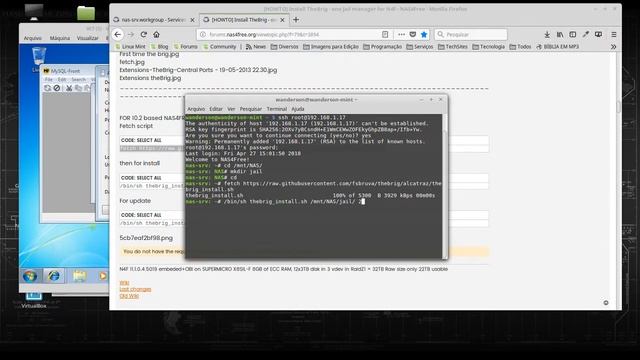Save page to Pocket icon
Screen dimensions: 640x360
(x=413, y=35)
